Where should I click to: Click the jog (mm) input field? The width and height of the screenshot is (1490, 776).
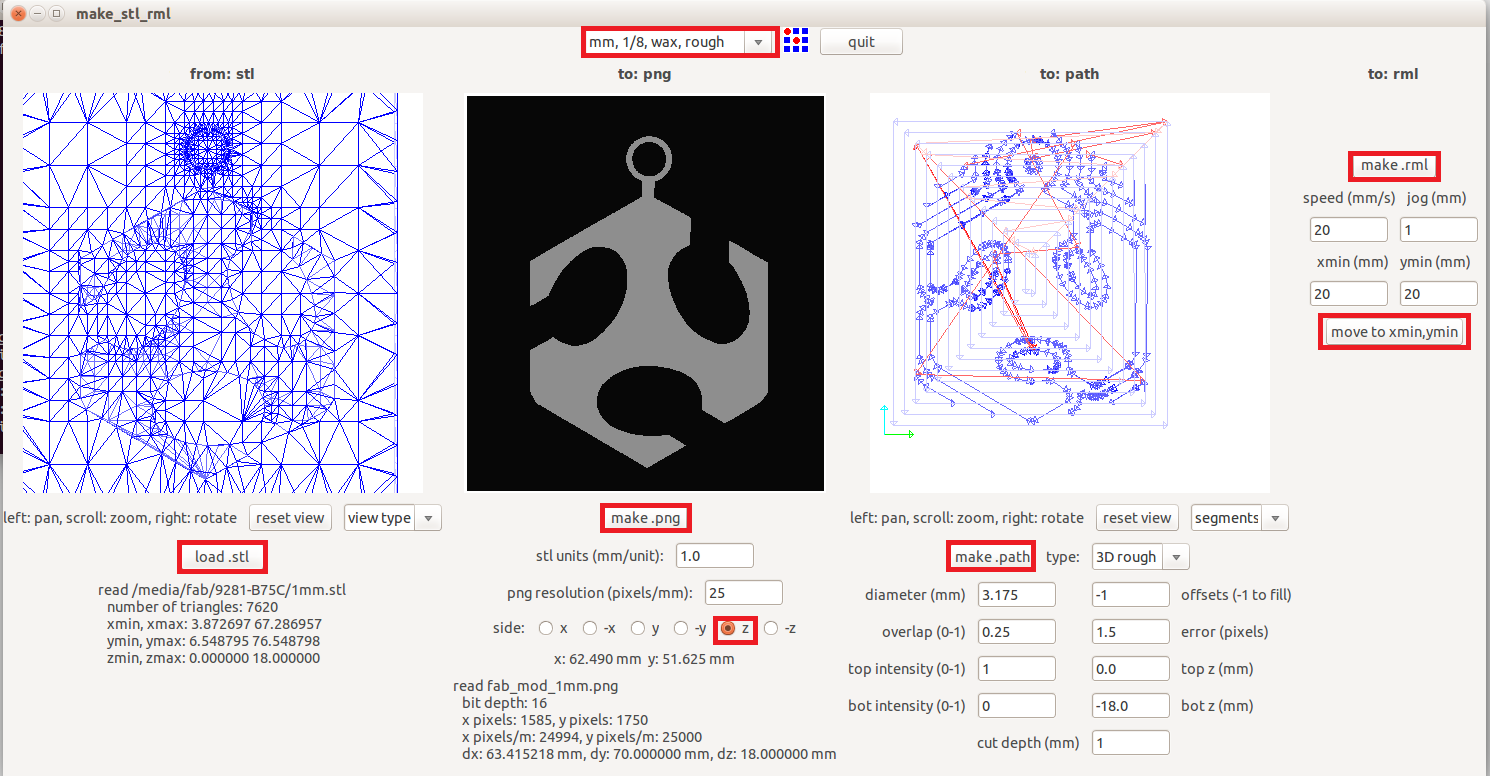[1439, 230]
